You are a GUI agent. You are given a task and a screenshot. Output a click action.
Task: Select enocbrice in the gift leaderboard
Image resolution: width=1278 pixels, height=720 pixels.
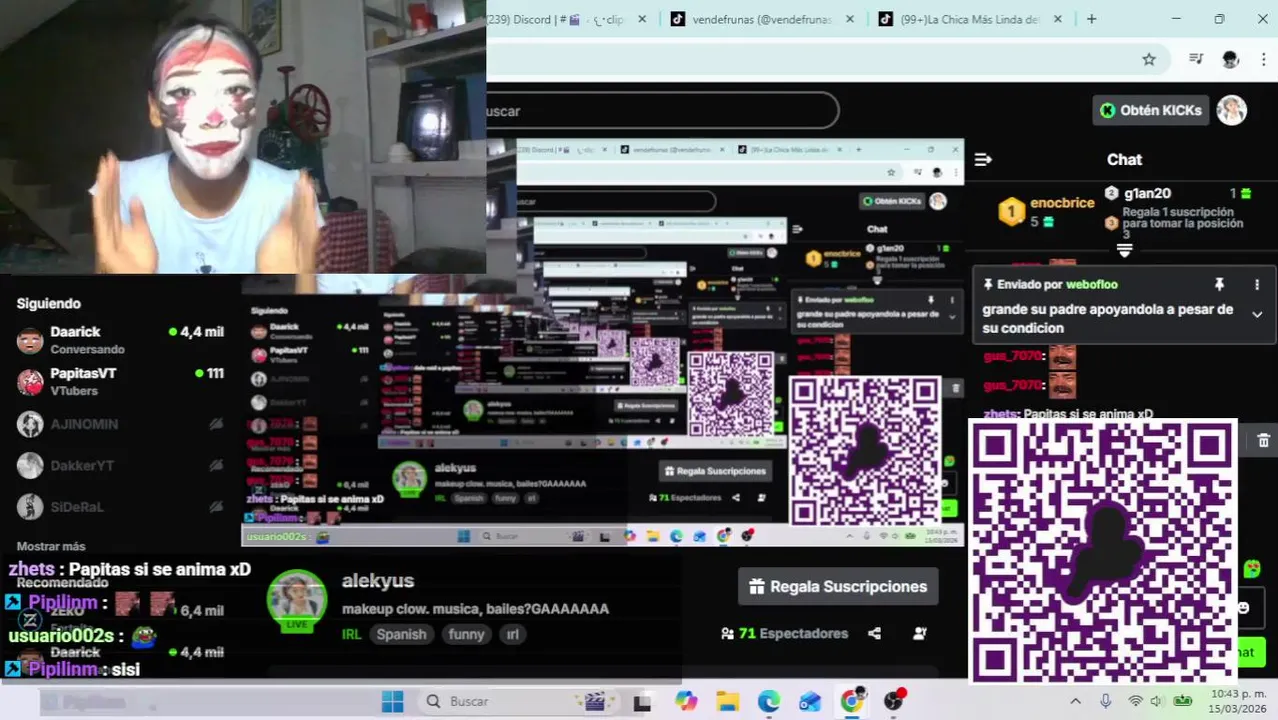coord(1062,203)
